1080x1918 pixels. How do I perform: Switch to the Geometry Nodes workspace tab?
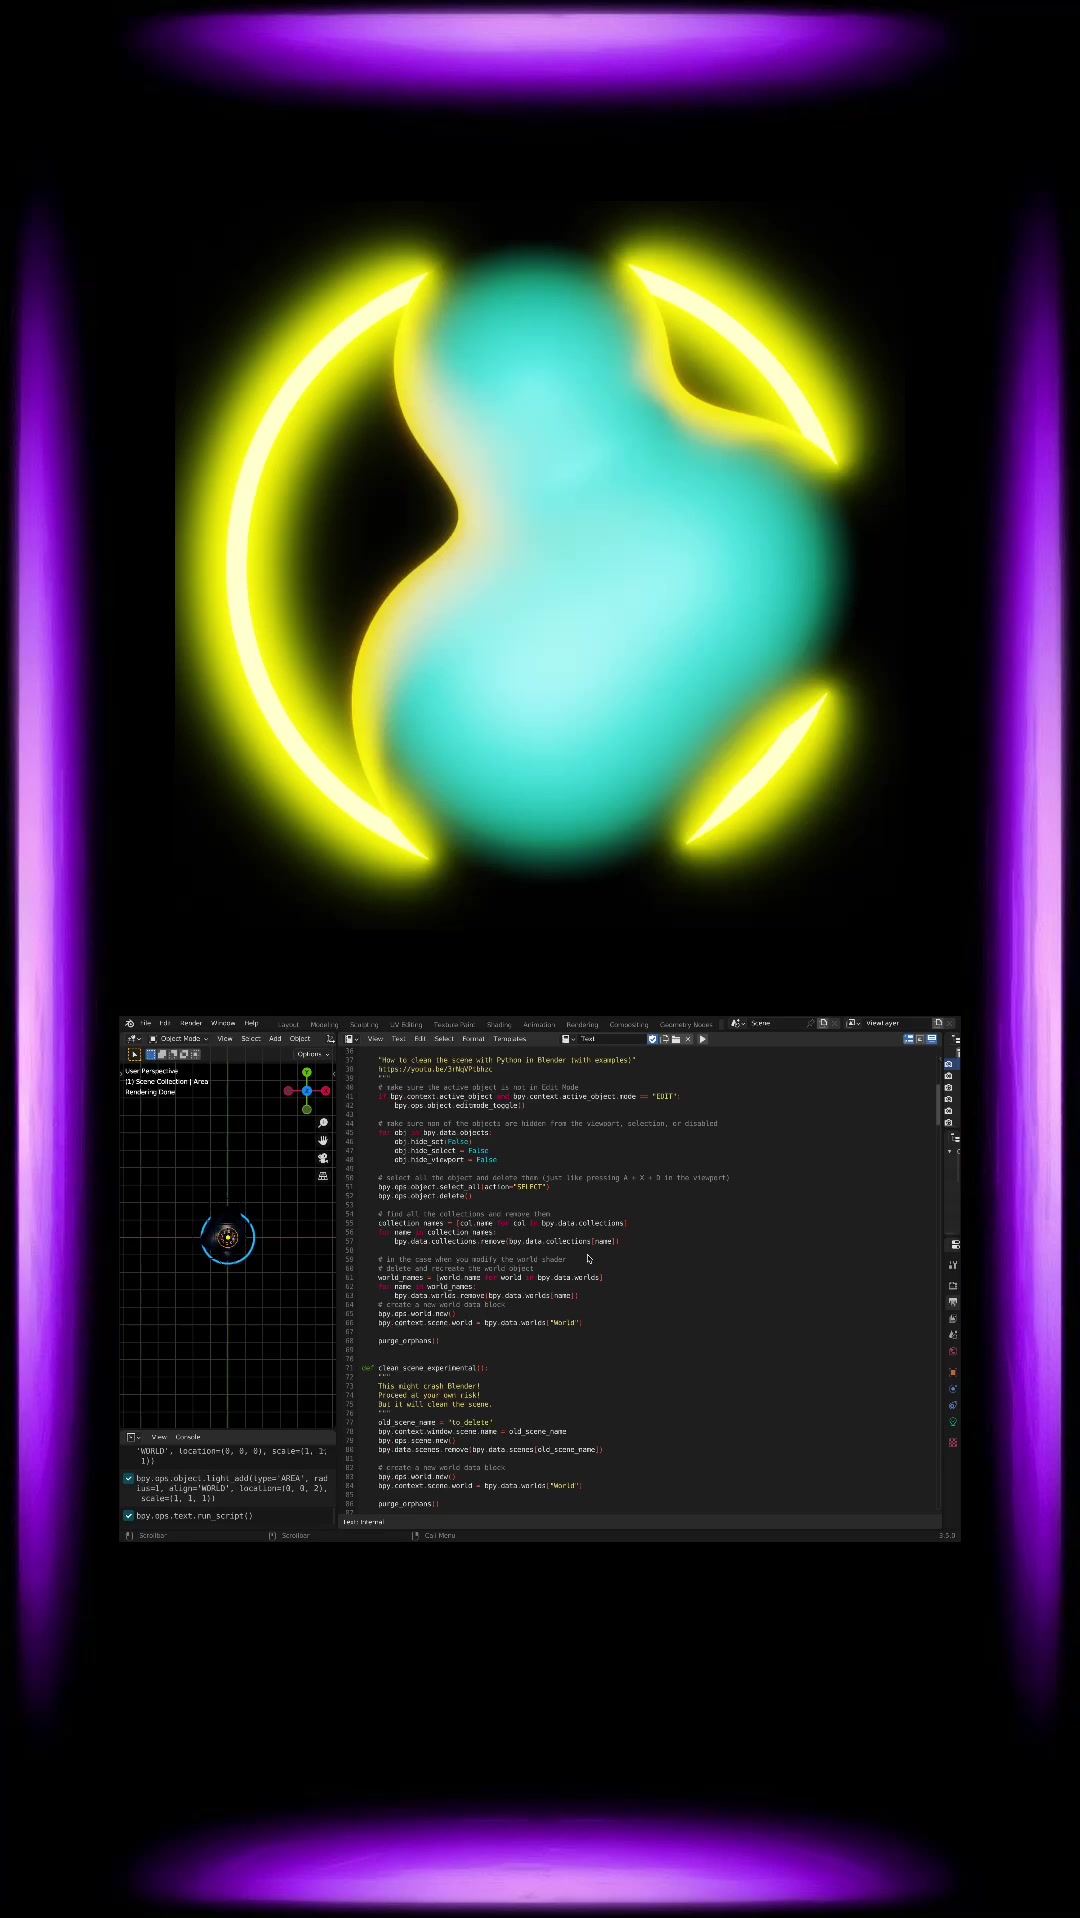(x=686, y=1024)
